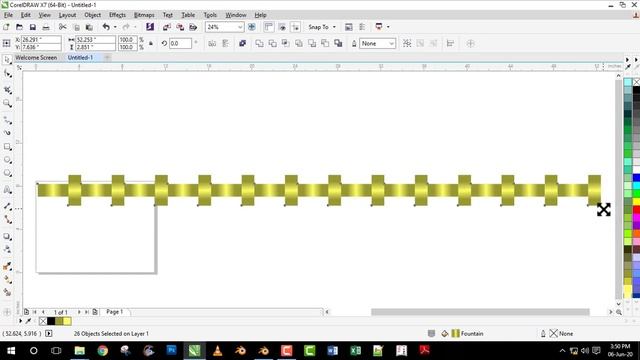Click the Import icon
This screenshot has height=360, width=640.
pyautogui.click(x=167, y=27)
